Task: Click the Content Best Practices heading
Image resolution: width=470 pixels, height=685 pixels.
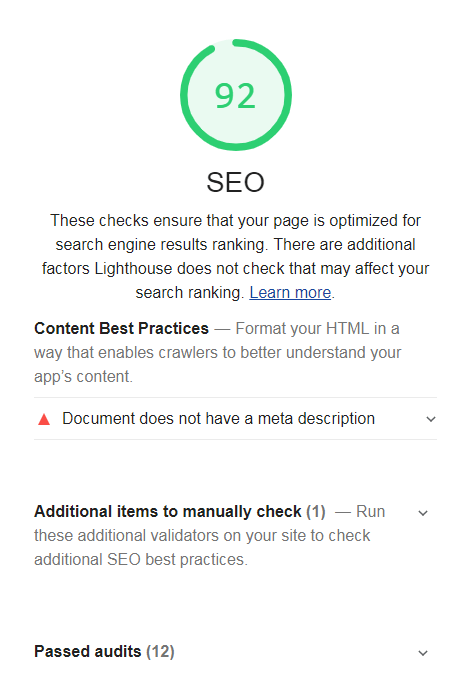Action: point(121,328)
